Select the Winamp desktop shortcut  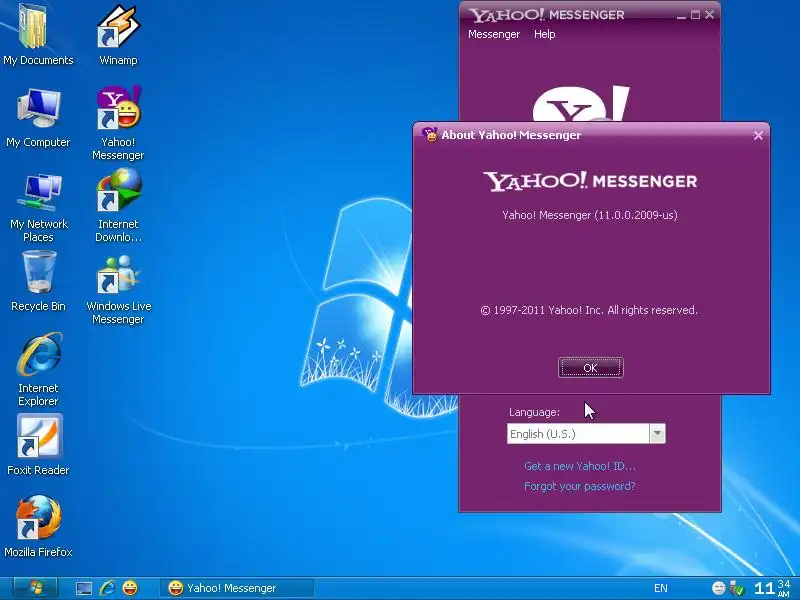118,35
